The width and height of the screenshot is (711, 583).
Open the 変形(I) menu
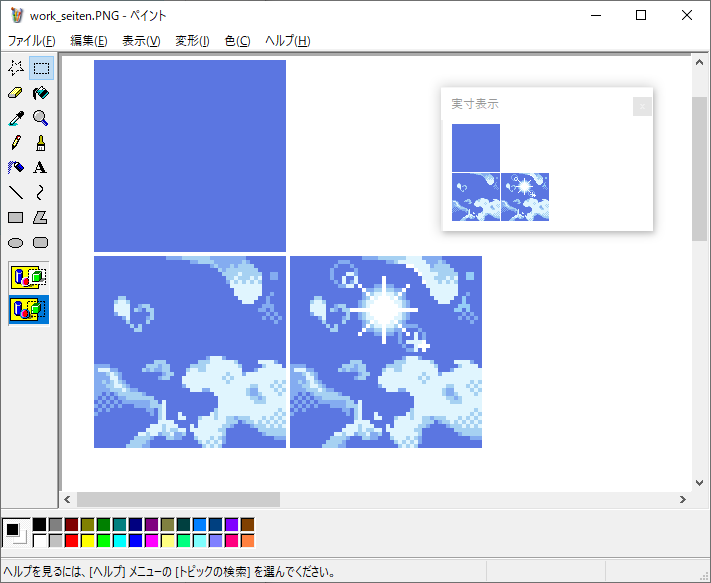[192, 41]
